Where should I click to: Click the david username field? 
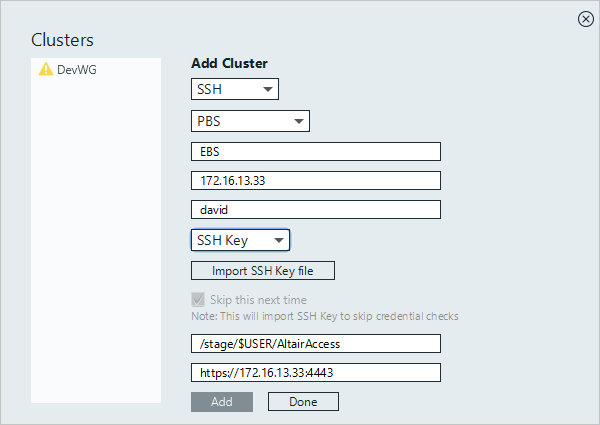tap(315, 210)
